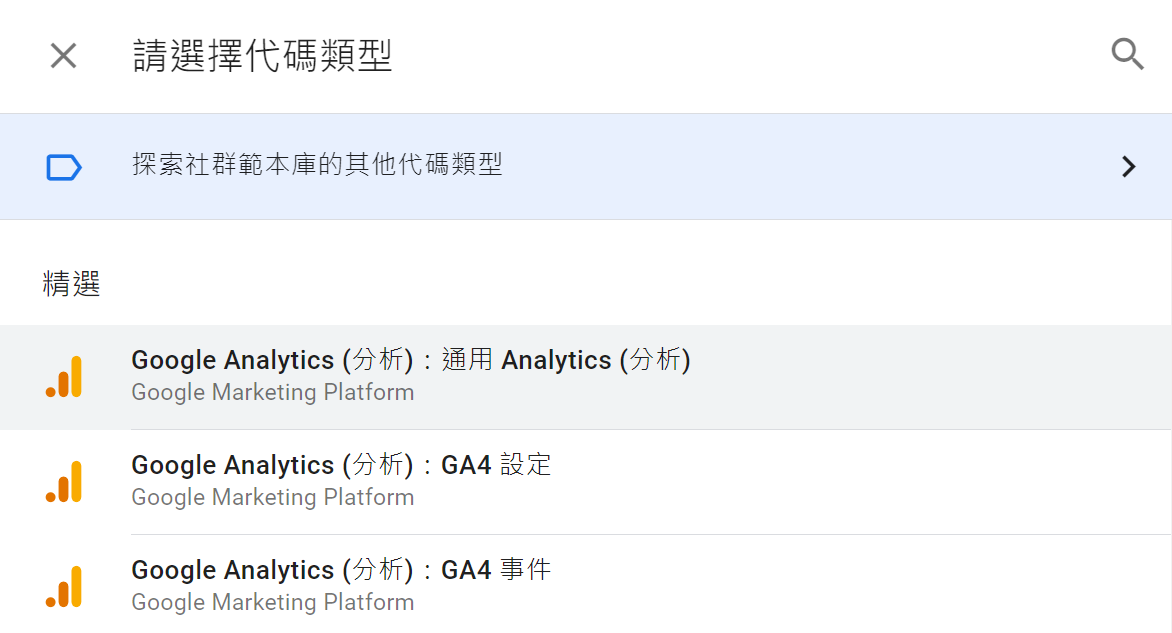Select Google Analytics GA4 設定 title
This screenshot has width=1172, height=633.
coord(341,465)
